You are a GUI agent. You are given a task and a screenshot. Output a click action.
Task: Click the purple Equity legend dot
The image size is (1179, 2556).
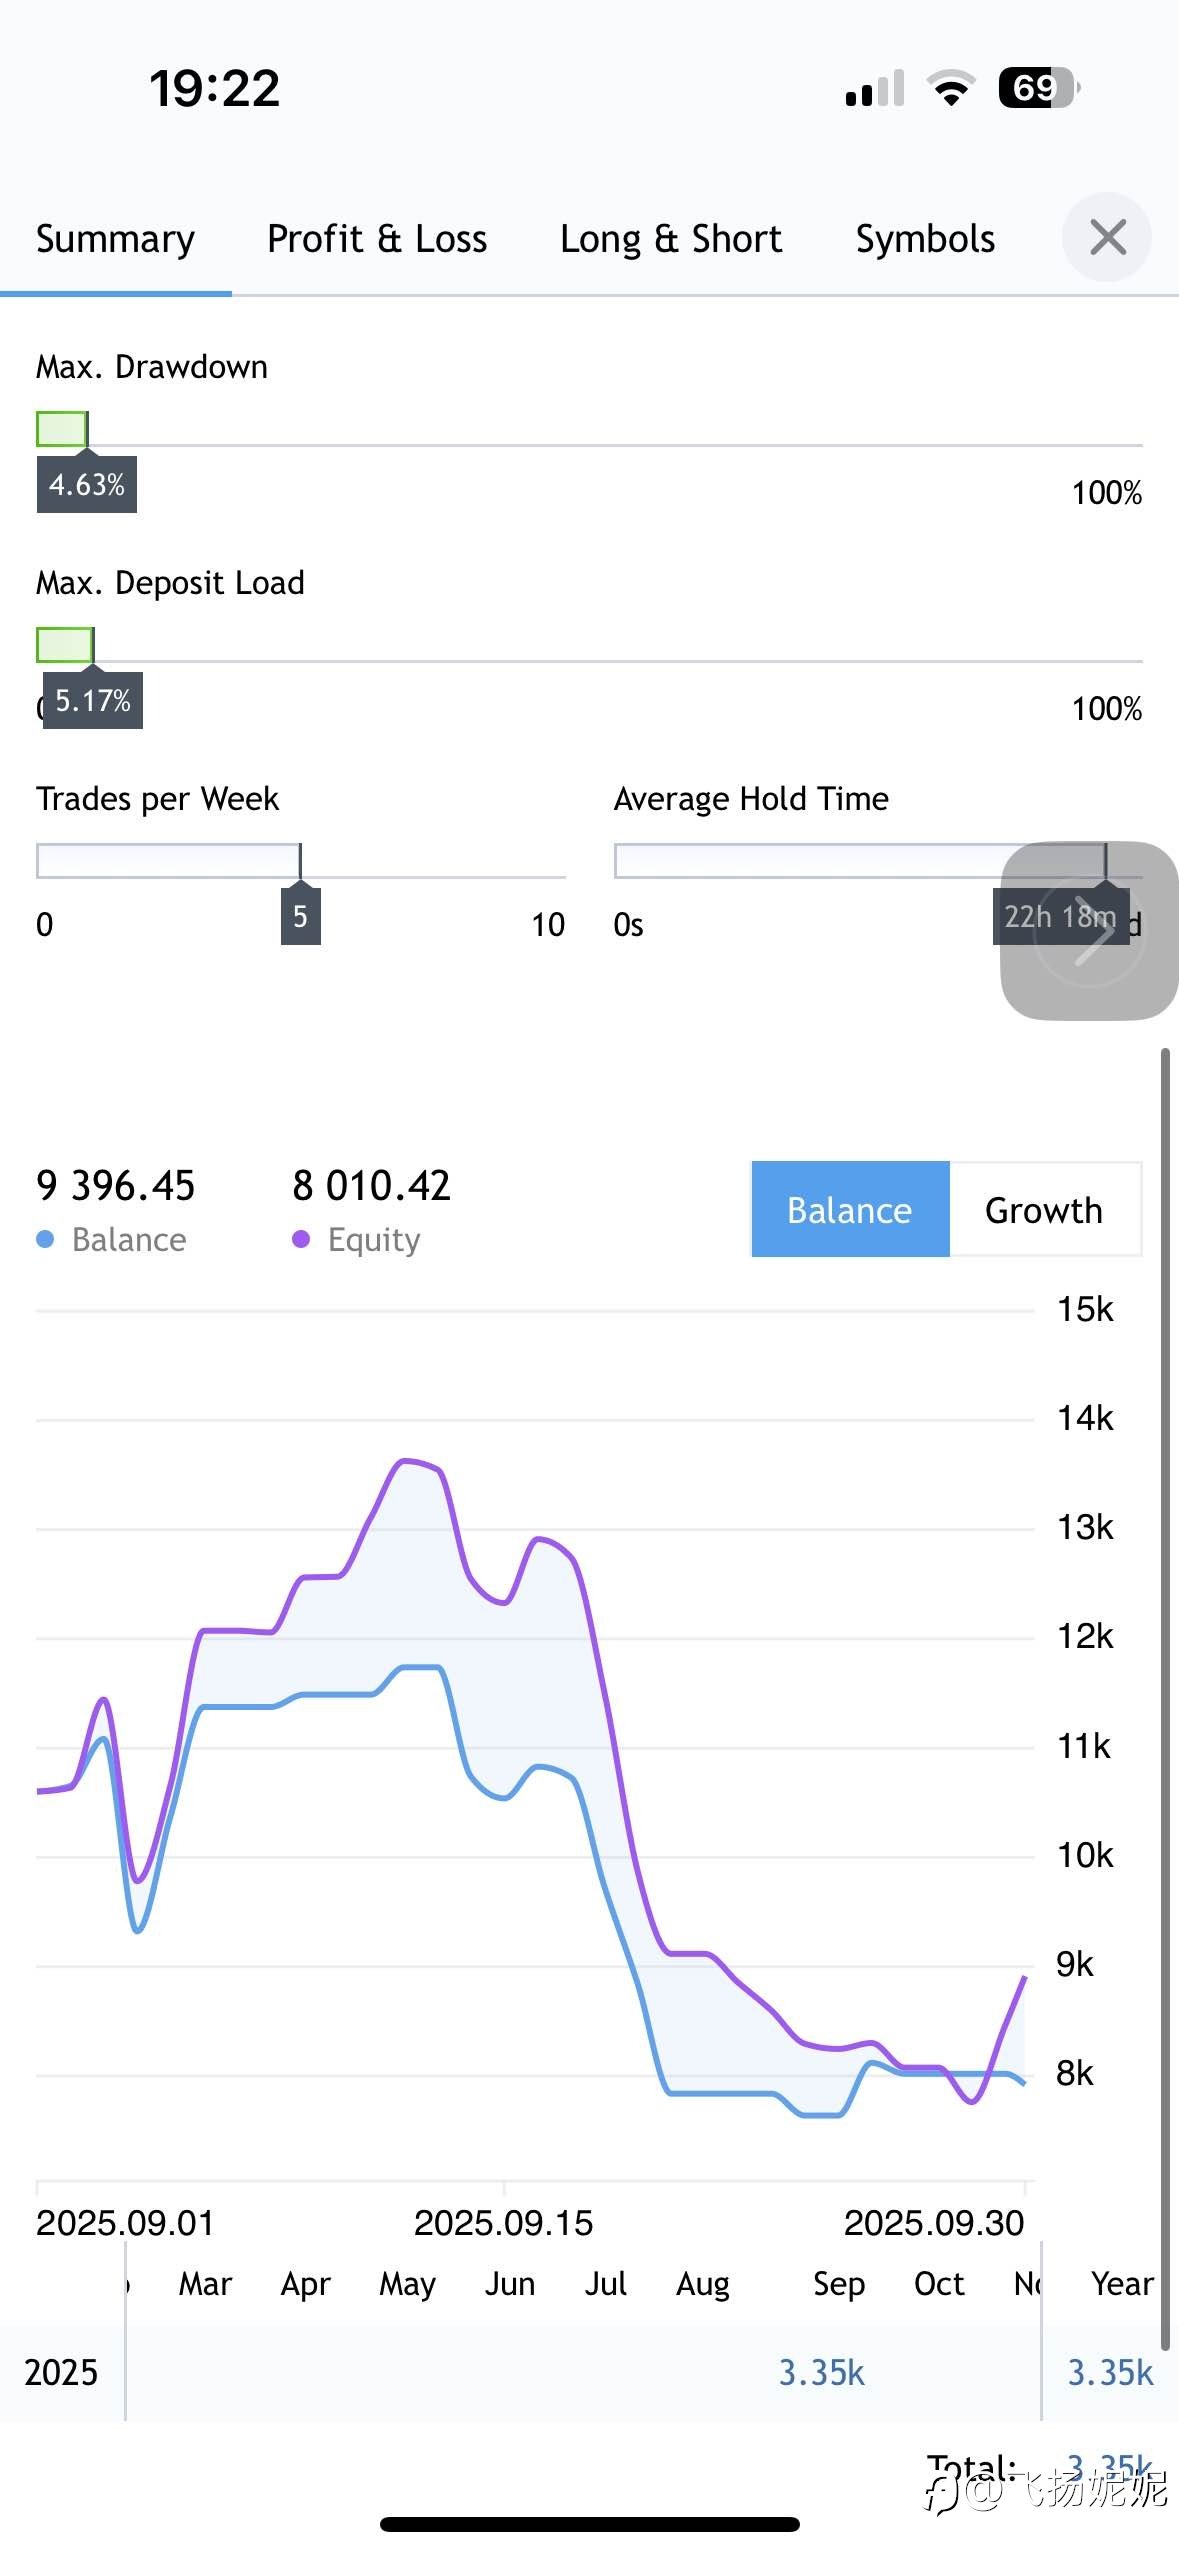[x=301, y=1239]
